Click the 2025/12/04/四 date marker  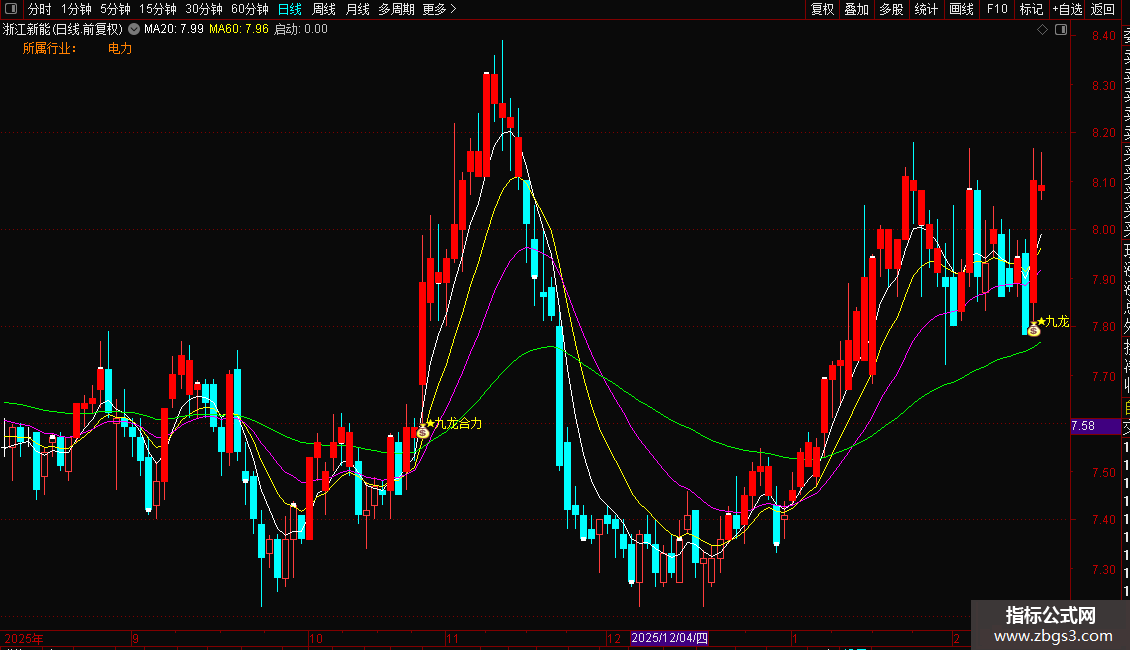[x=669, y=638]
